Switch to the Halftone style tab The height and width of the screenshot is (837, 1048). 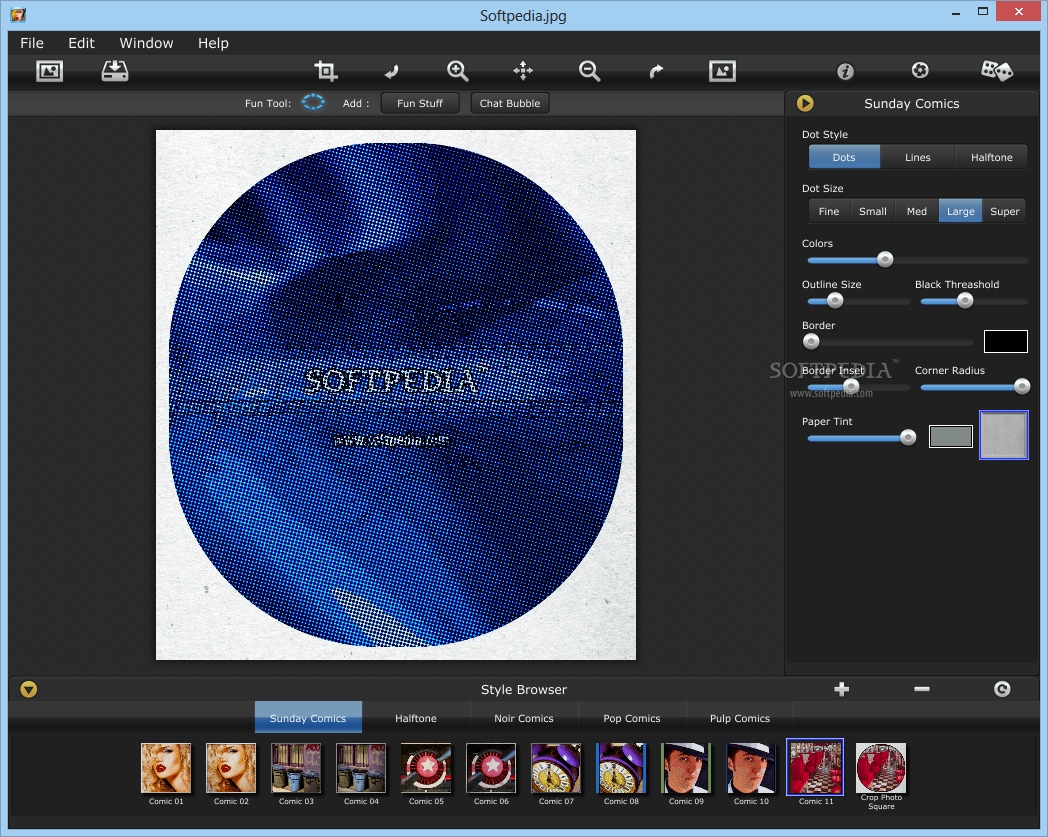pos(416,718)
